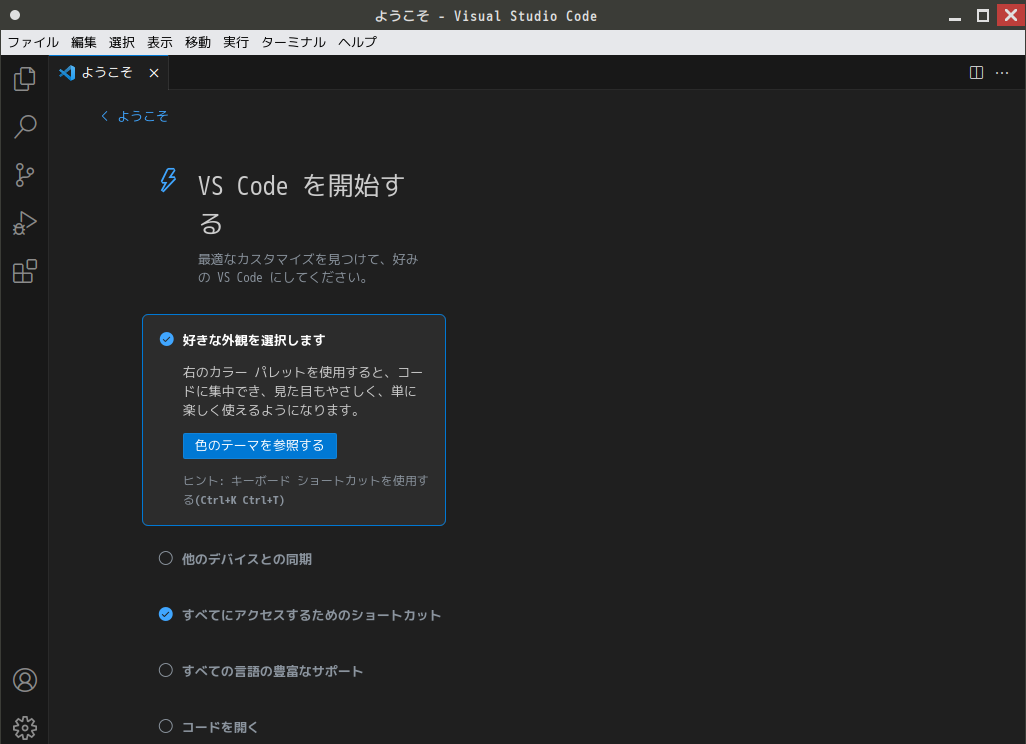
Task: Open the ヘルプ menu
Action: 357,43
